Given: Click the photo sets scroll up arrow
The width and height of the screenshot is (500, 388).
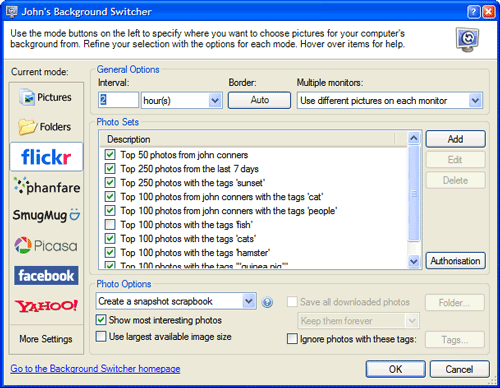Looking at the screenshot, I should (x=414, y=138).
